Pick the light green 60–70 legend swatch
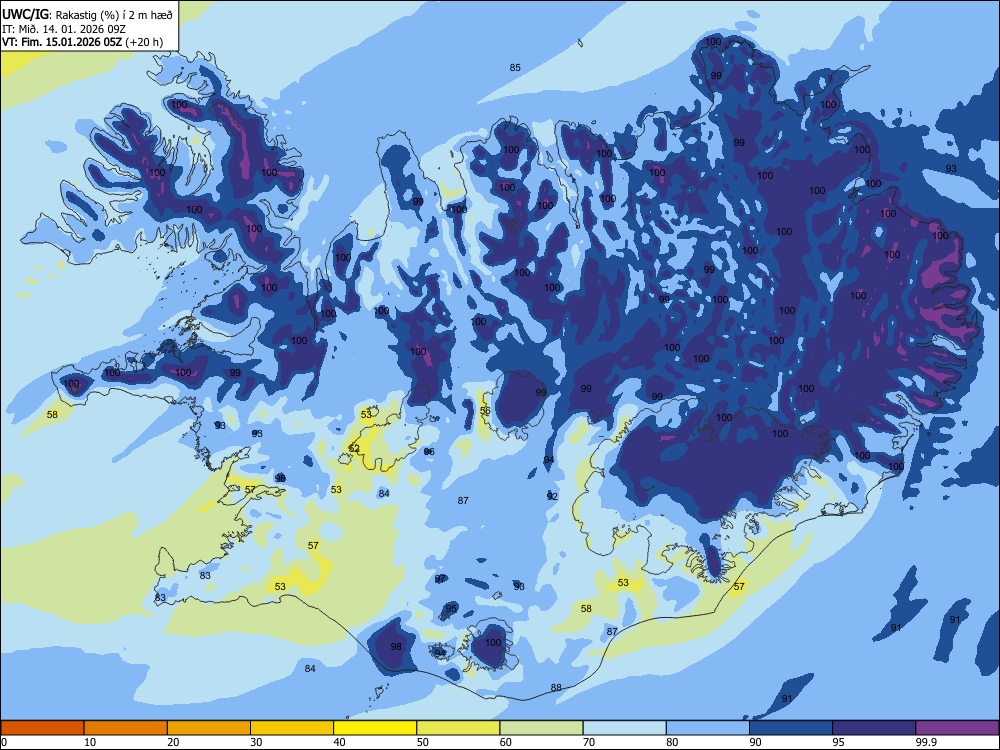The width and height of the screenshot is (1000, 750). pyautogui.click(x=541, y=728)
